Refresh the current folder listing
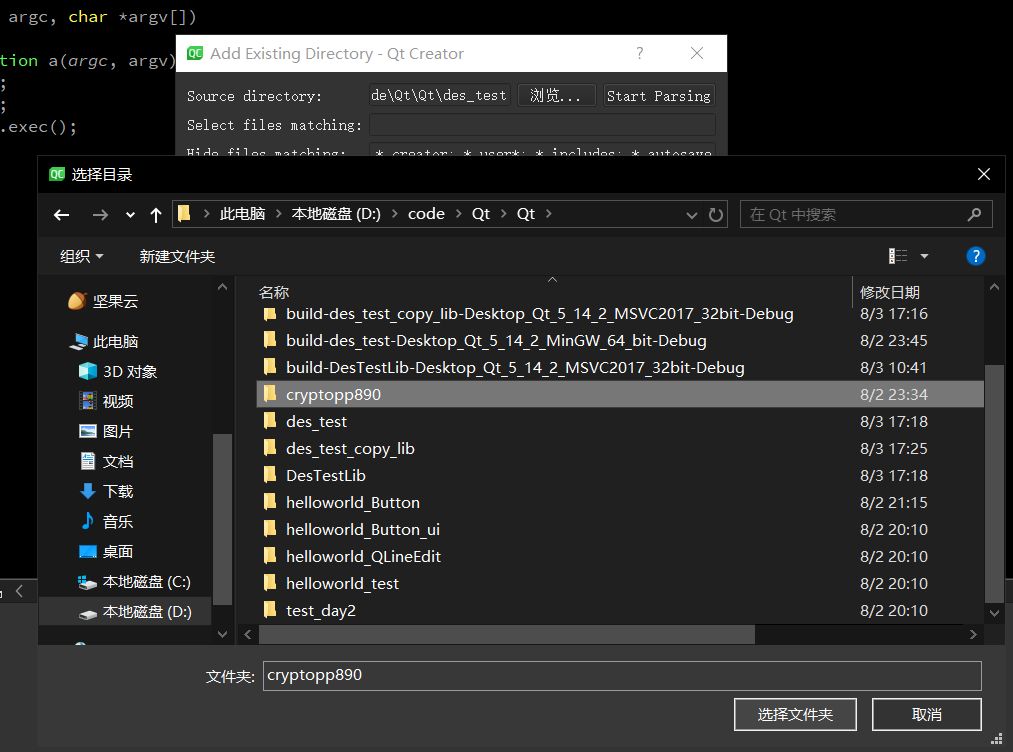This screenshot has width=1013, height=752. [716, 214]
